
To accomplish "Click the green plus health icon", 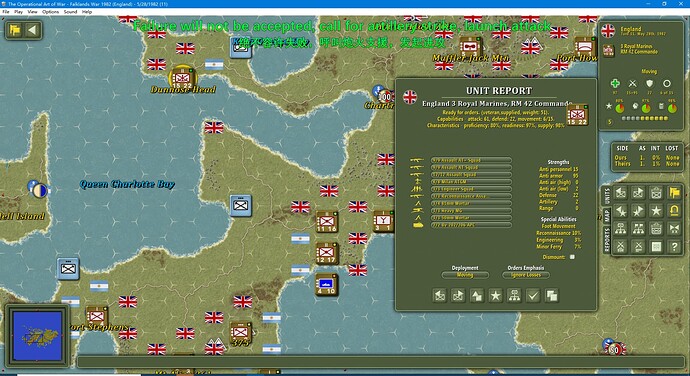I will (615, 83).
